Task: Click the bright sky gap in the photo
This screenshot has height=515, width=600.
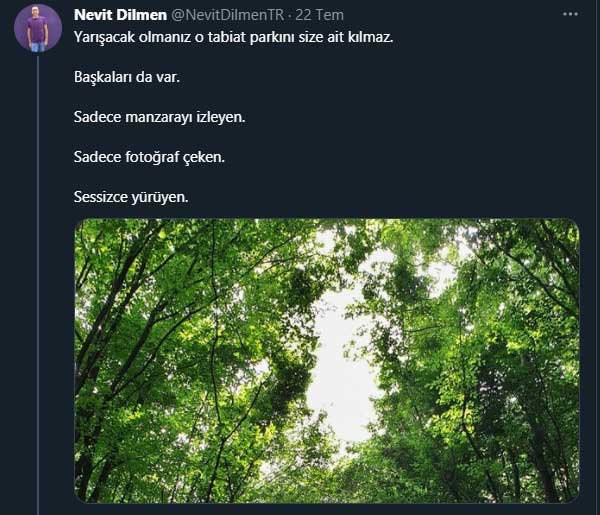Action: pos(340,370)
